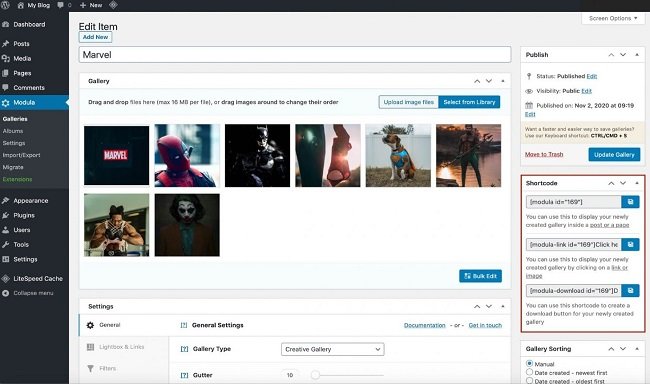The image size is (650, 384).
Task: Click the diamond-shaped LiteSpeed icon in admin bar
Action: pos(113,5)
